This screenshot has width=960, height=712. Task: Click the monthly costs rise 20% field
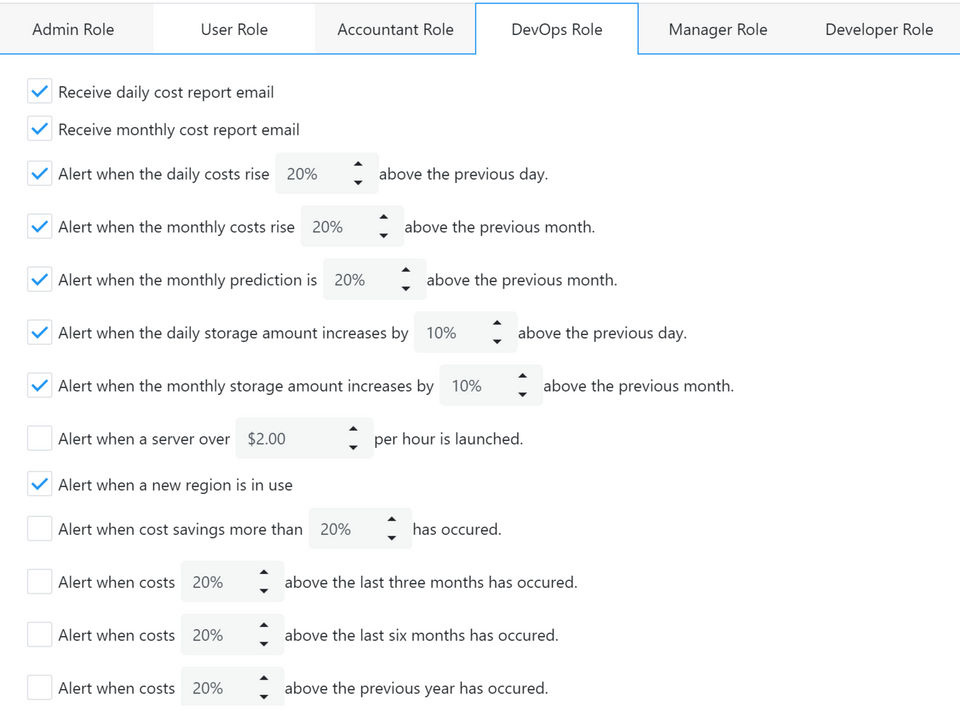pyautogui.click(x=351, y=227)
